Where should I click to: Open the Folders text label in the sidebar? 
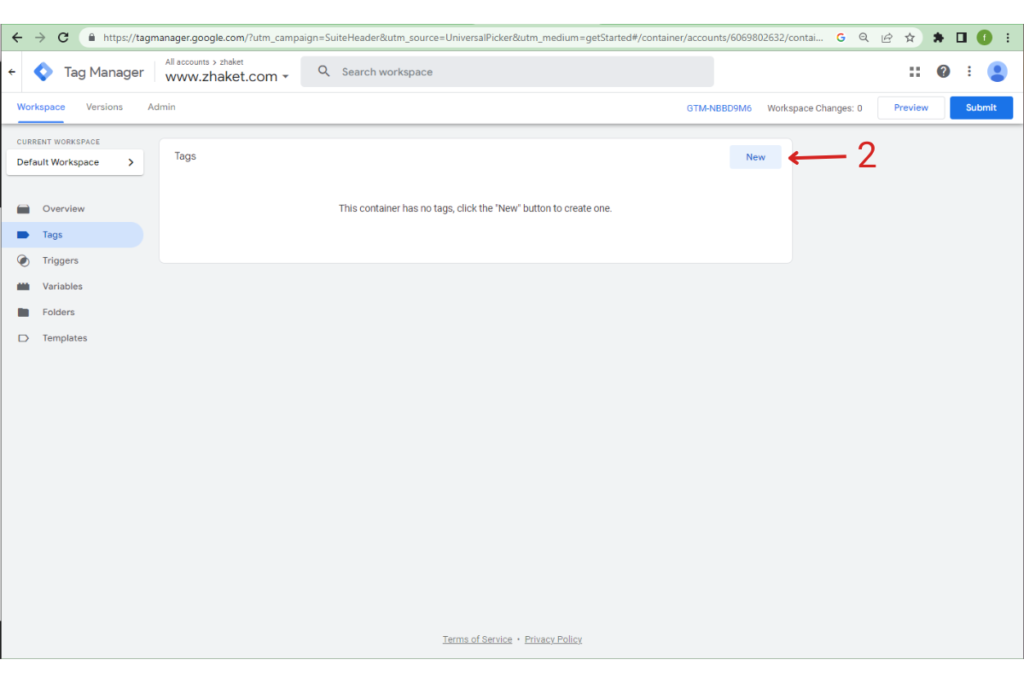tap(58, 312)
